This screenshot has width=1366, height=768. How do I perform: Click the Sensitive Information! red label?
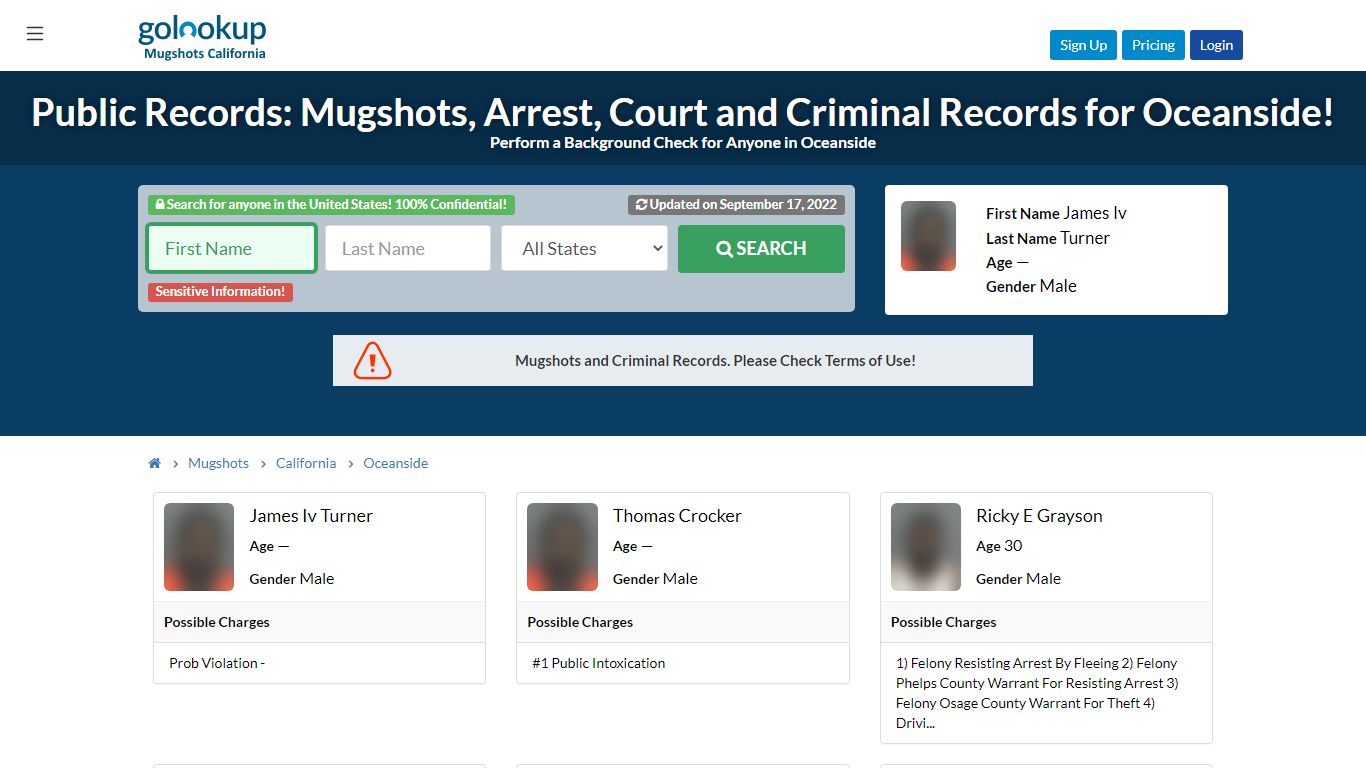pyautogui.click(x=220, y=292)
